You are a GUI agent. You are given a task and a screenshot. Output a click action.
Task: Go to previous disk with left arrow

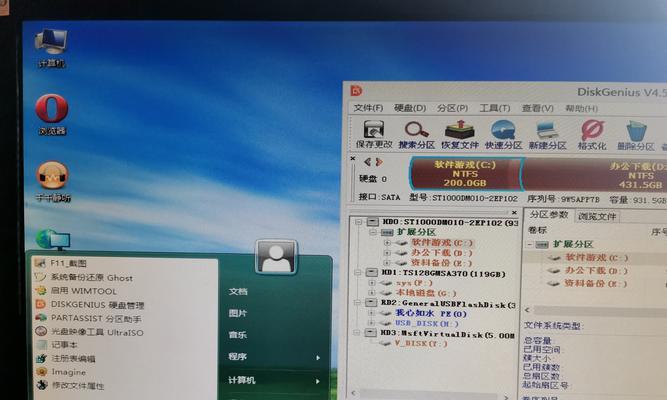point(368,162)
